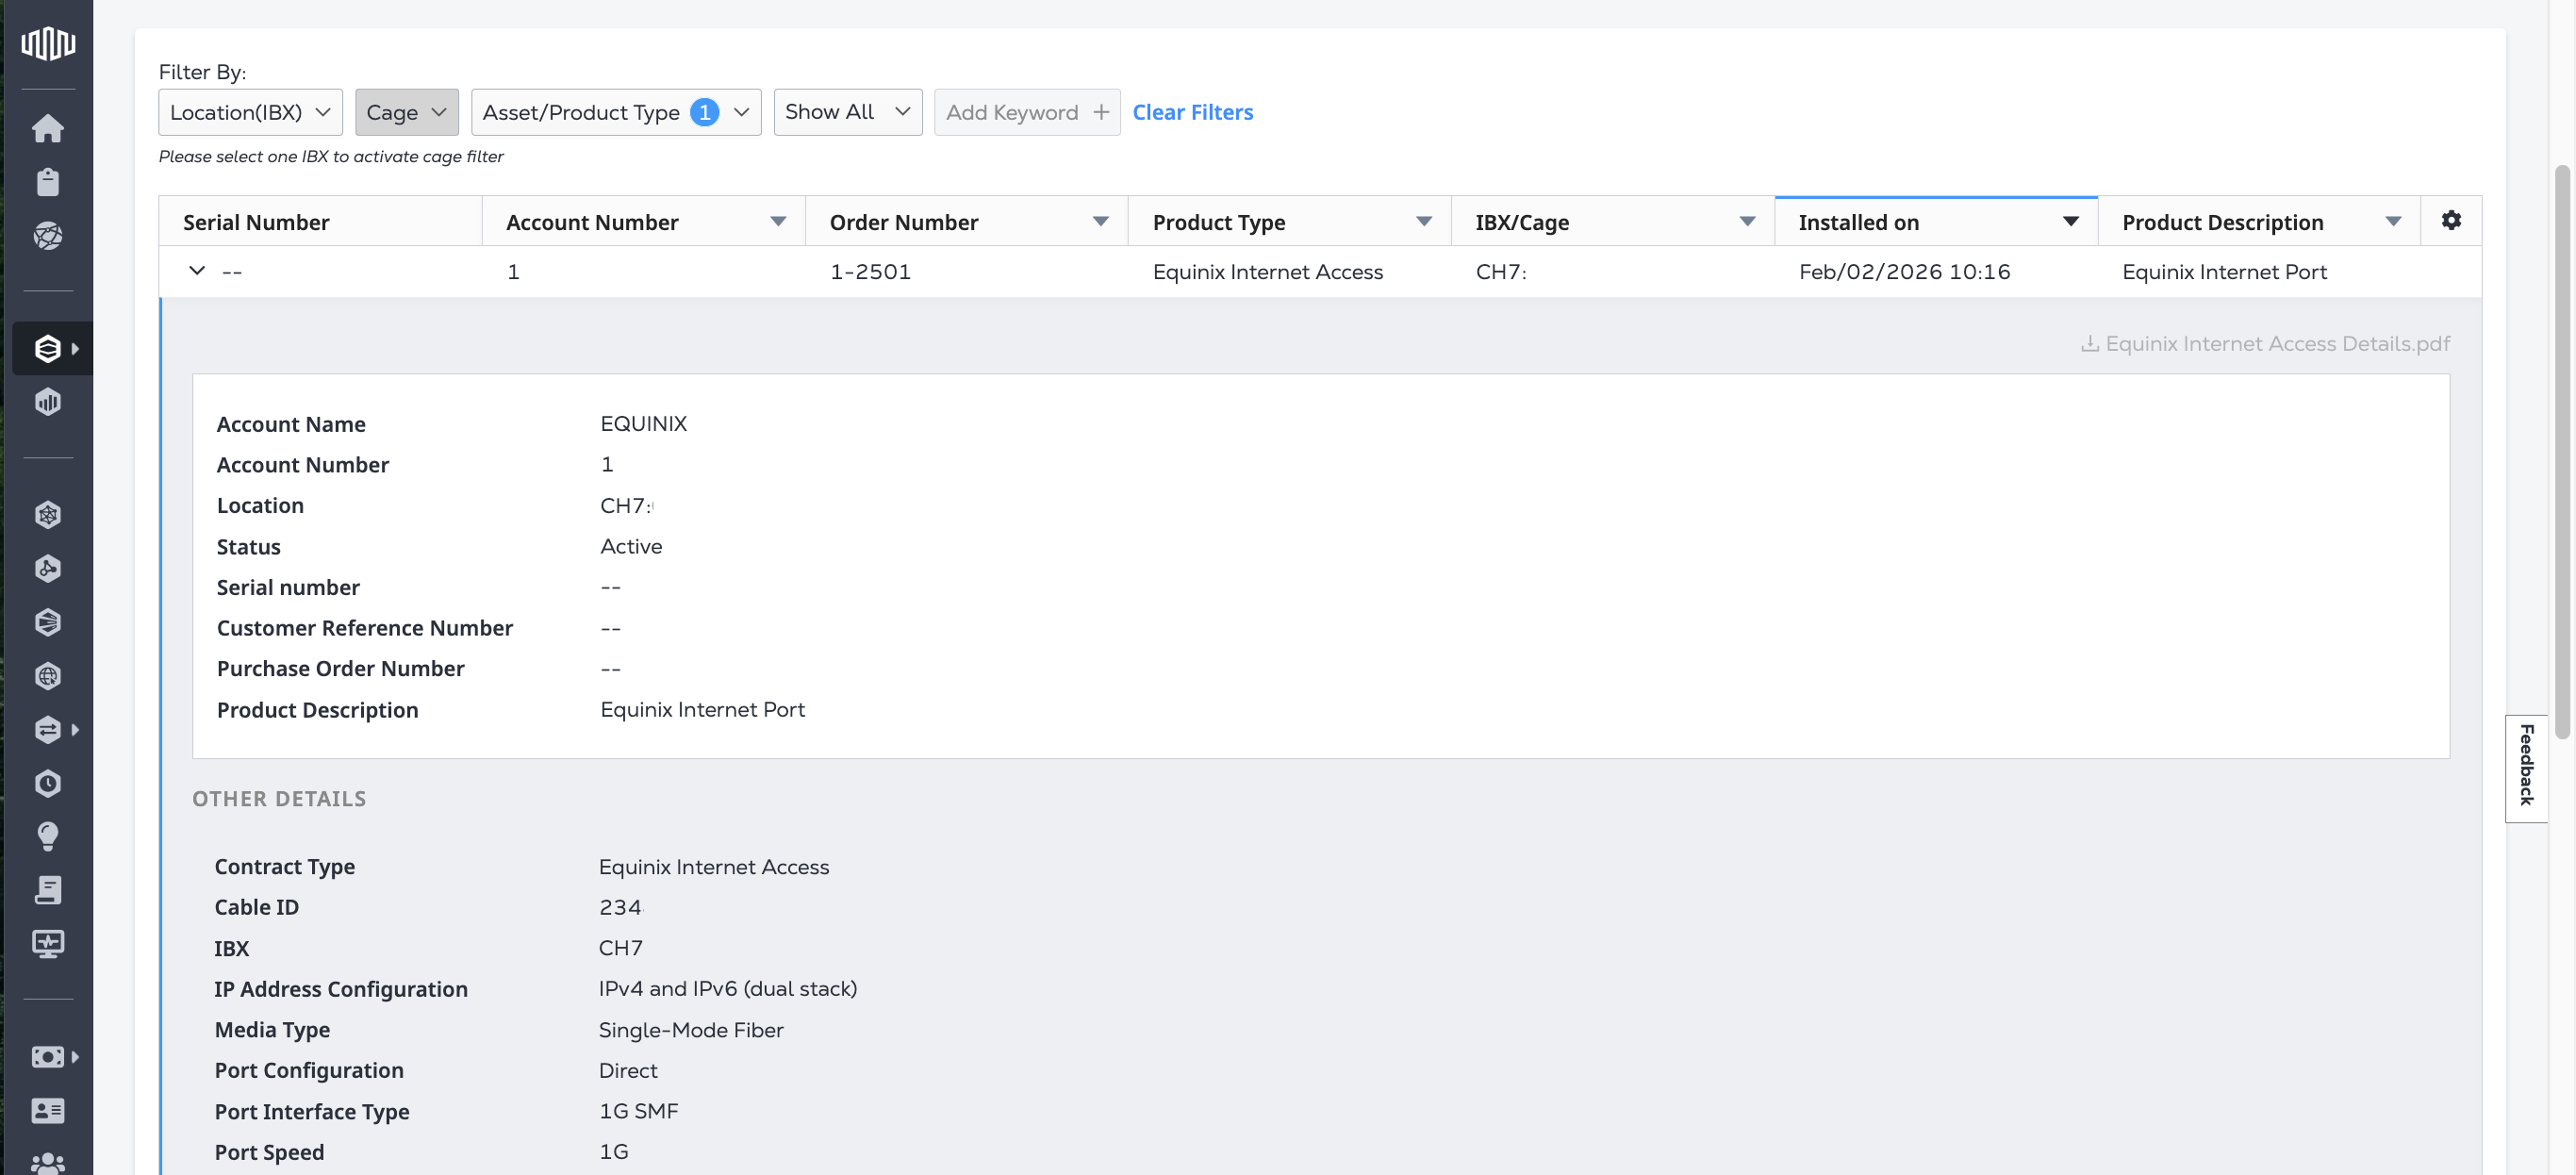Open the Location(IBX) filter dropdown
The height and width of the screenshot is (1175, 2576).
[250, 112]
